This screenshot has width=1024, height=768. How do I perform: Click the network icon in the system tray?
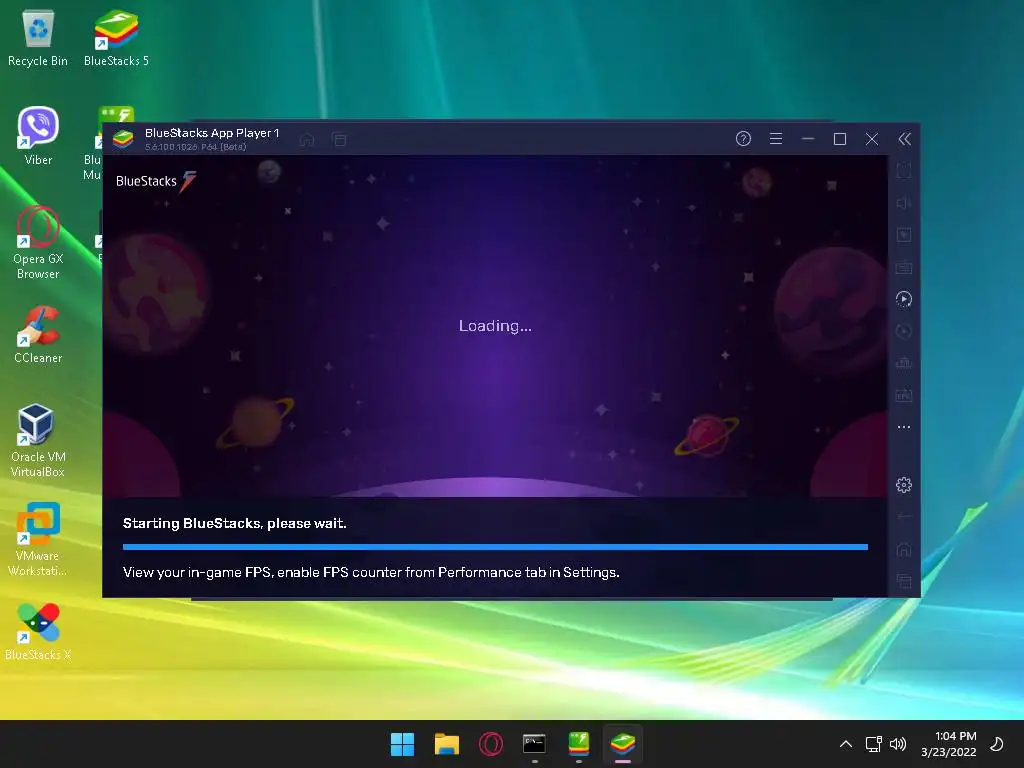tap(873, 744)
